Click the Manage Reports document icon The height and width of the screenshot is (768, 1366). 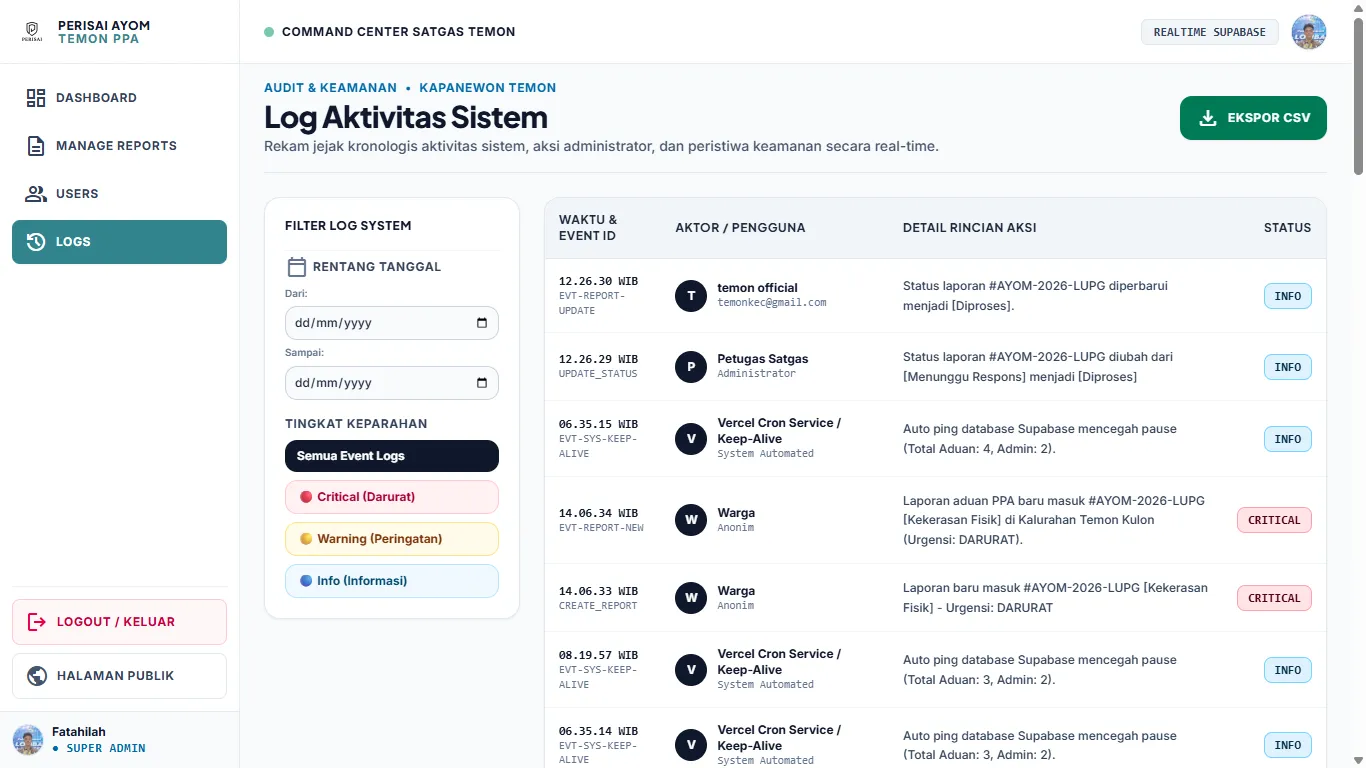[x=36, y=146]
